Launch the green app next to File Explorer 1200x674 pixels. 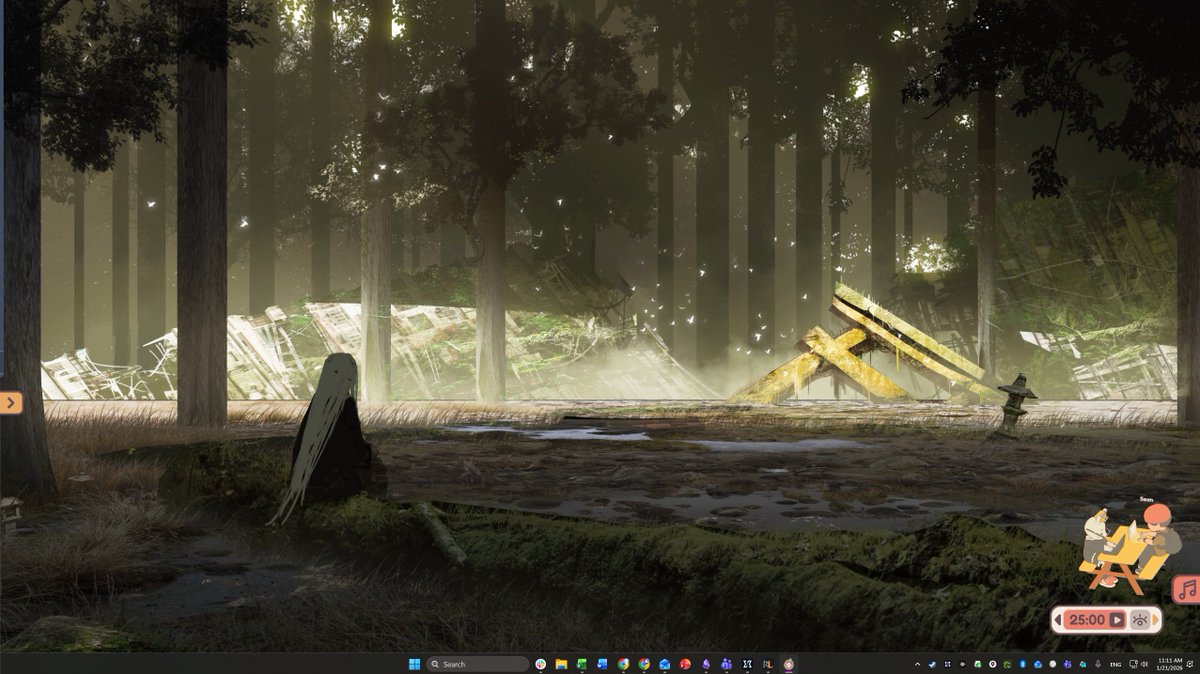click(582, 664)
